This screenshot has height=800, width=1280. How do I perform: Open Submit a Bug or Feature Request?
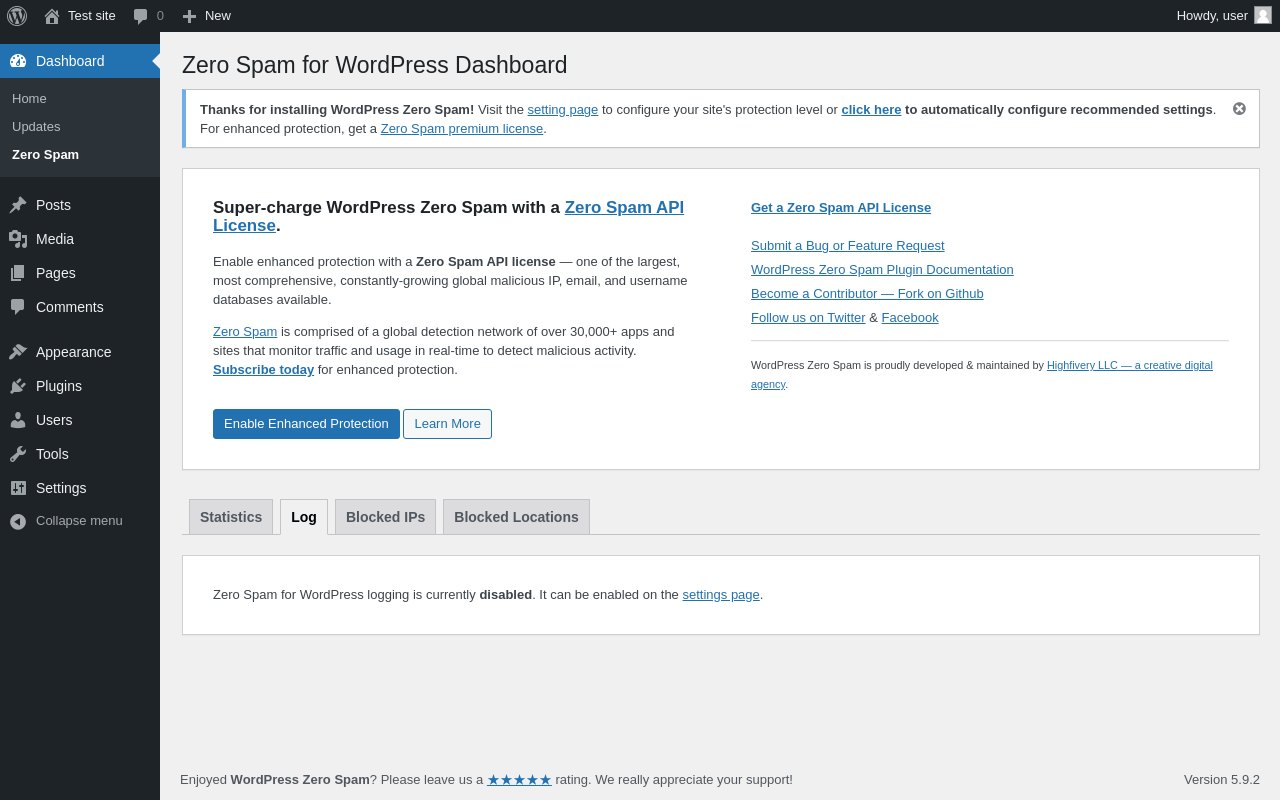(x=847, y=245)
